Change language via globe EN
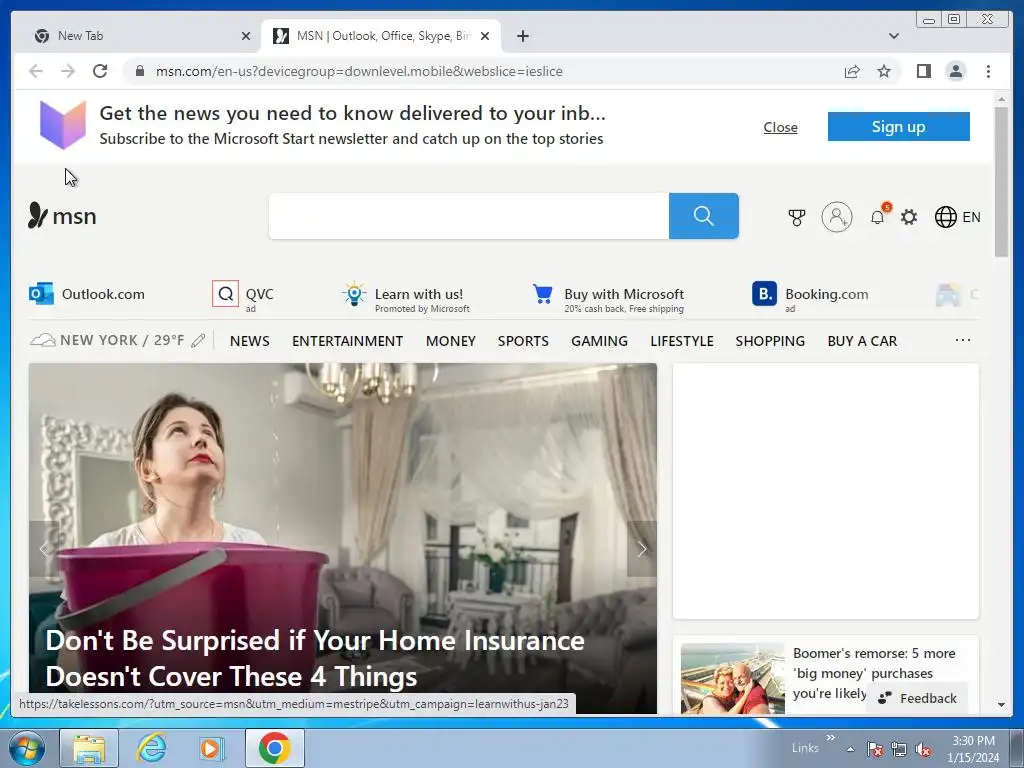Image resolution: width=1024 pixels, height=768 pixels. click(x=957, y=217)
